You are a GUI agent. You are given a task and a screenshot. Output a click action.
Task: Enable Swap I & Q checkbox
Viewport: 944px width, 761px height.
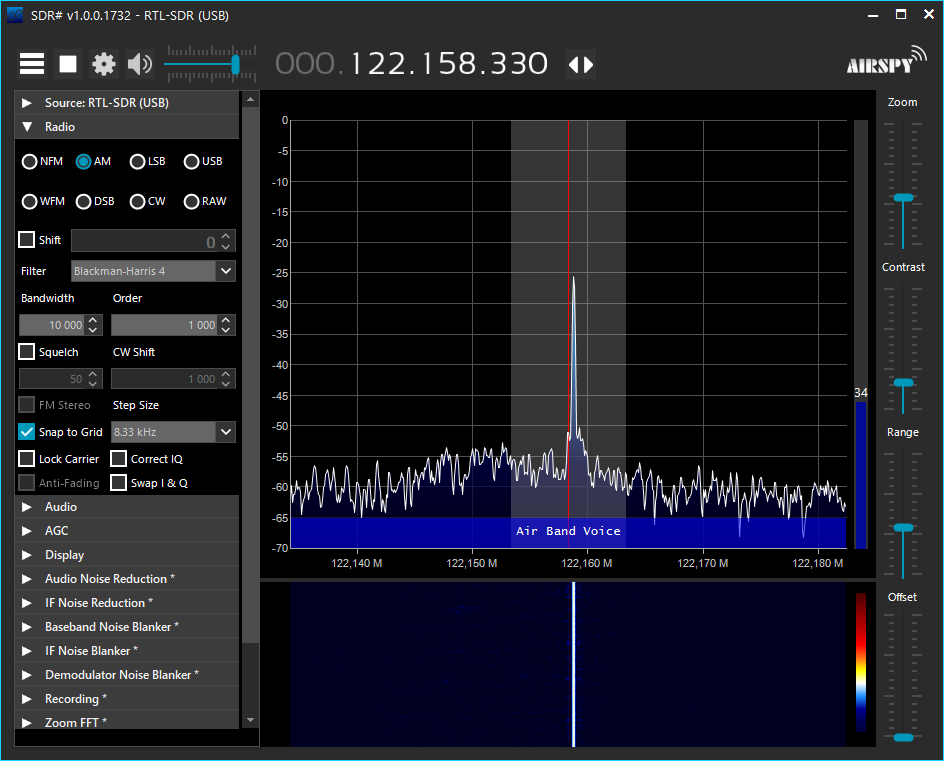[119, 483]
